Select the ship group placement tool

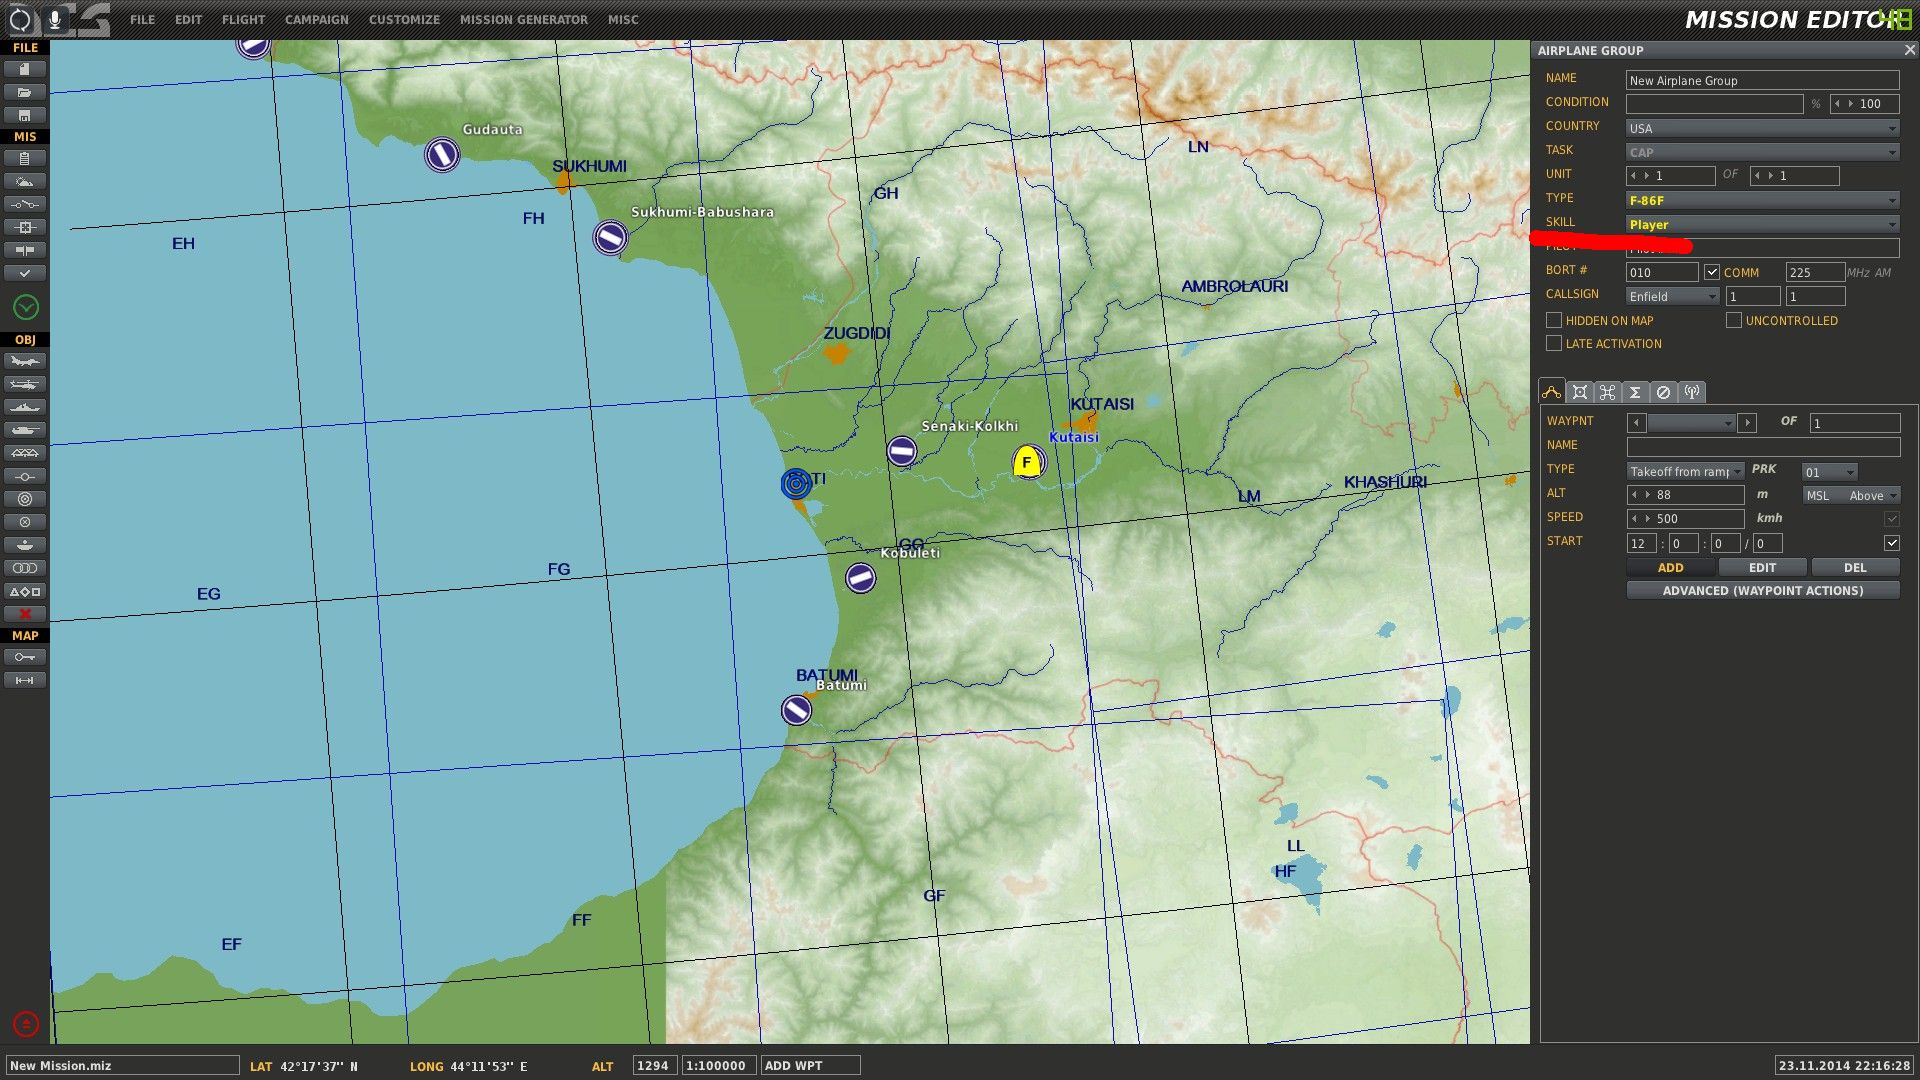[x=25, y=407]
